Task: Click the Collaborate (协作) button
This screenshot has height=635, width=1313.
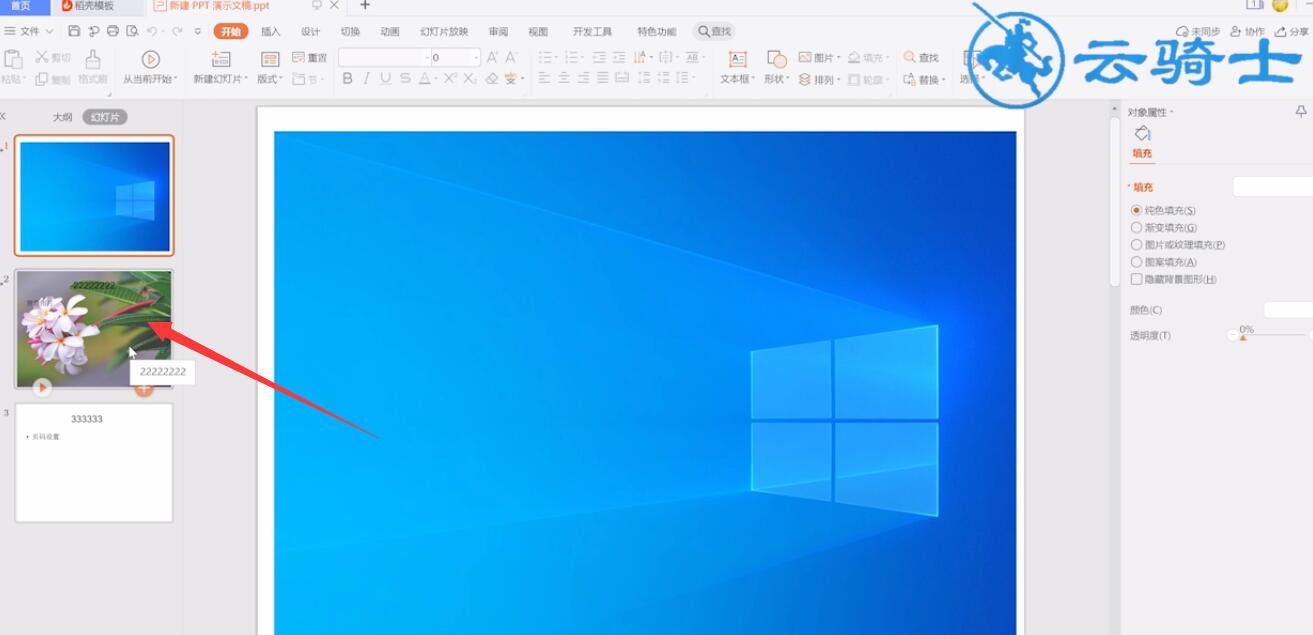Action: point(1247,32)
